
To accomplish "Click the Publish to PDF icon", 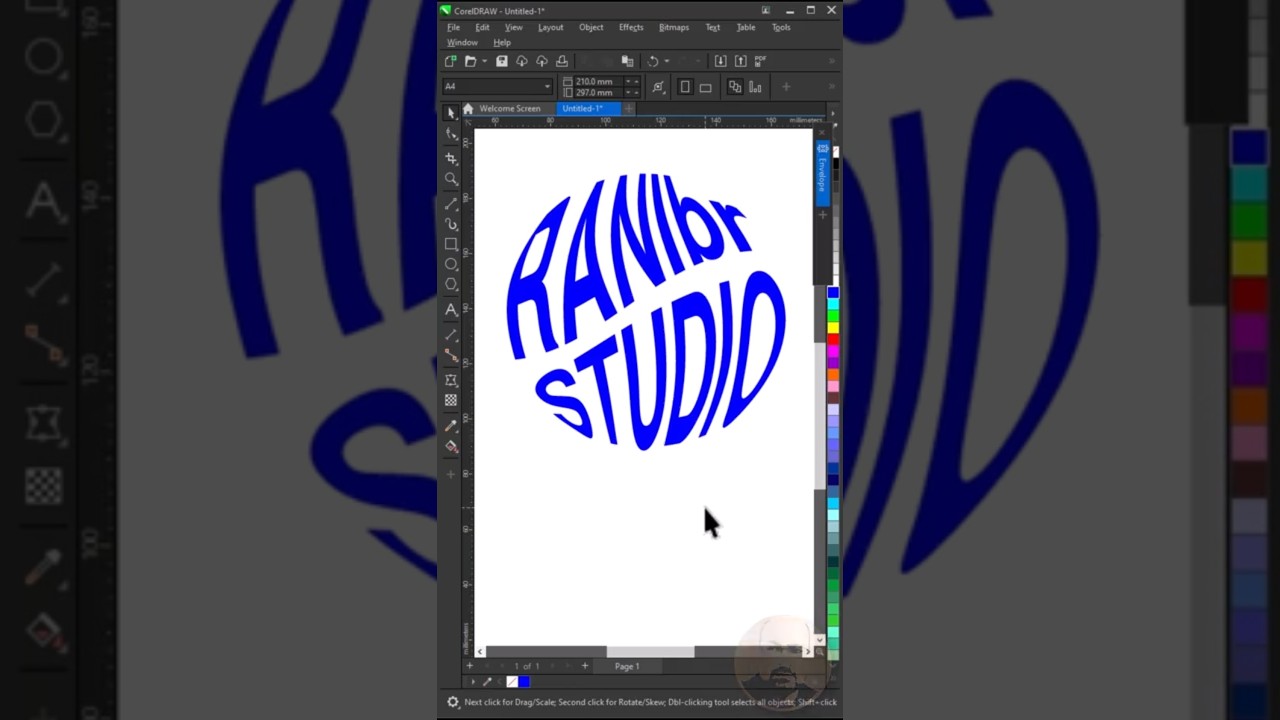I will pyautogui.click(x=760, y=61).
